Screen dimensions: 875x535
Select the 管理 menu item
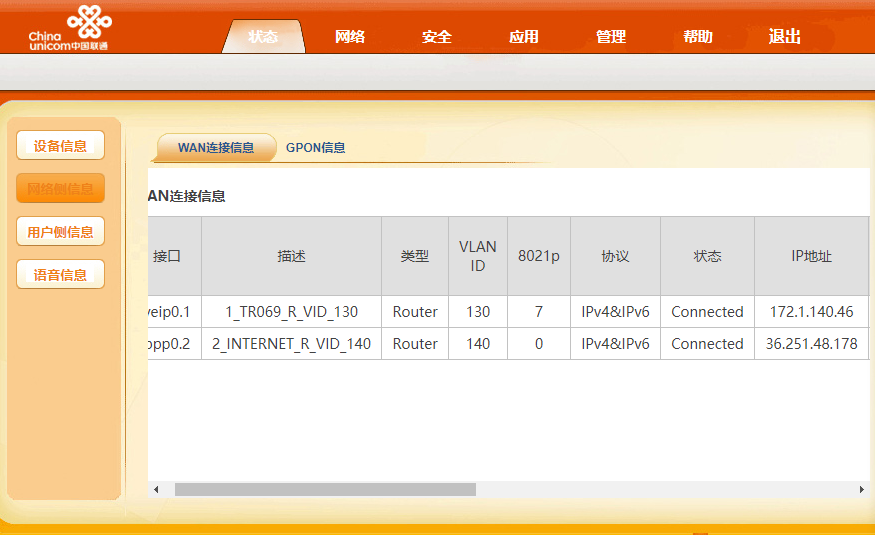pos(610,37)
